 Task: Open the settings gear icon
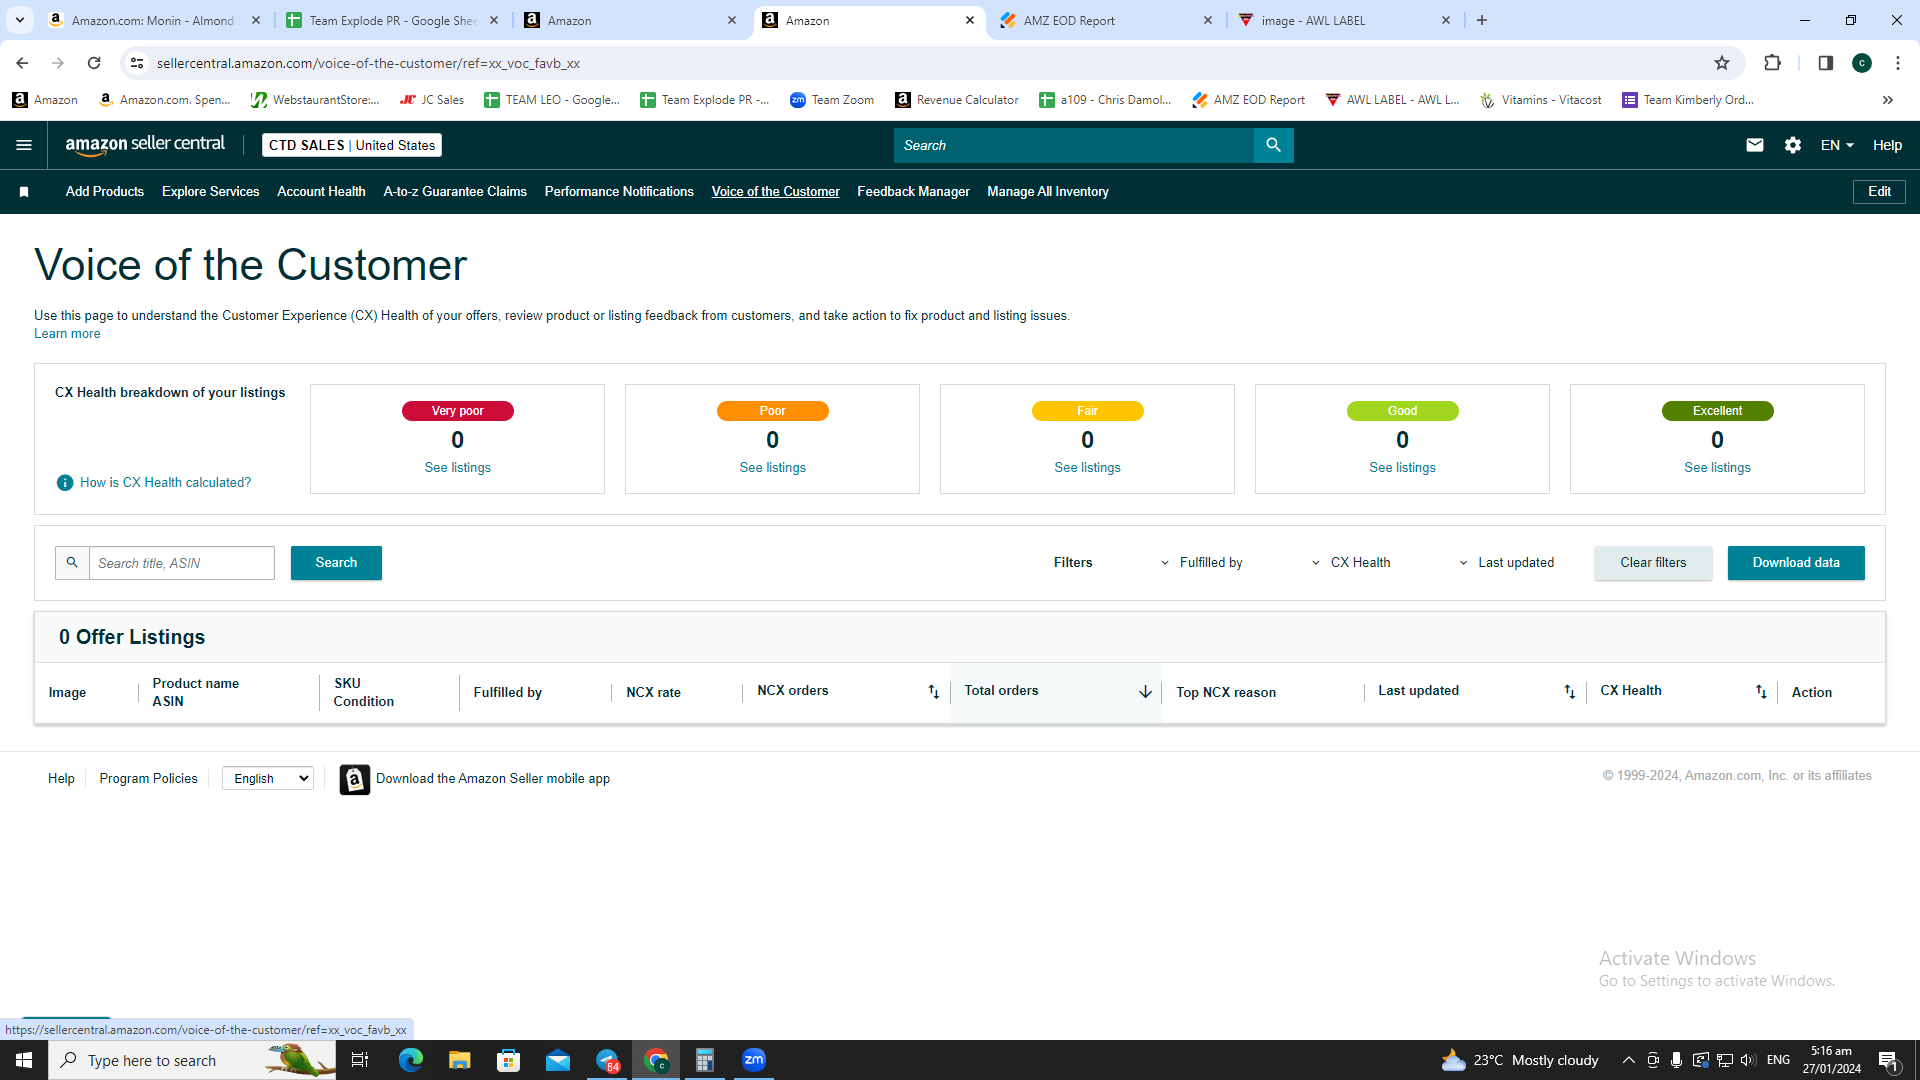[x=1792, y=145]
